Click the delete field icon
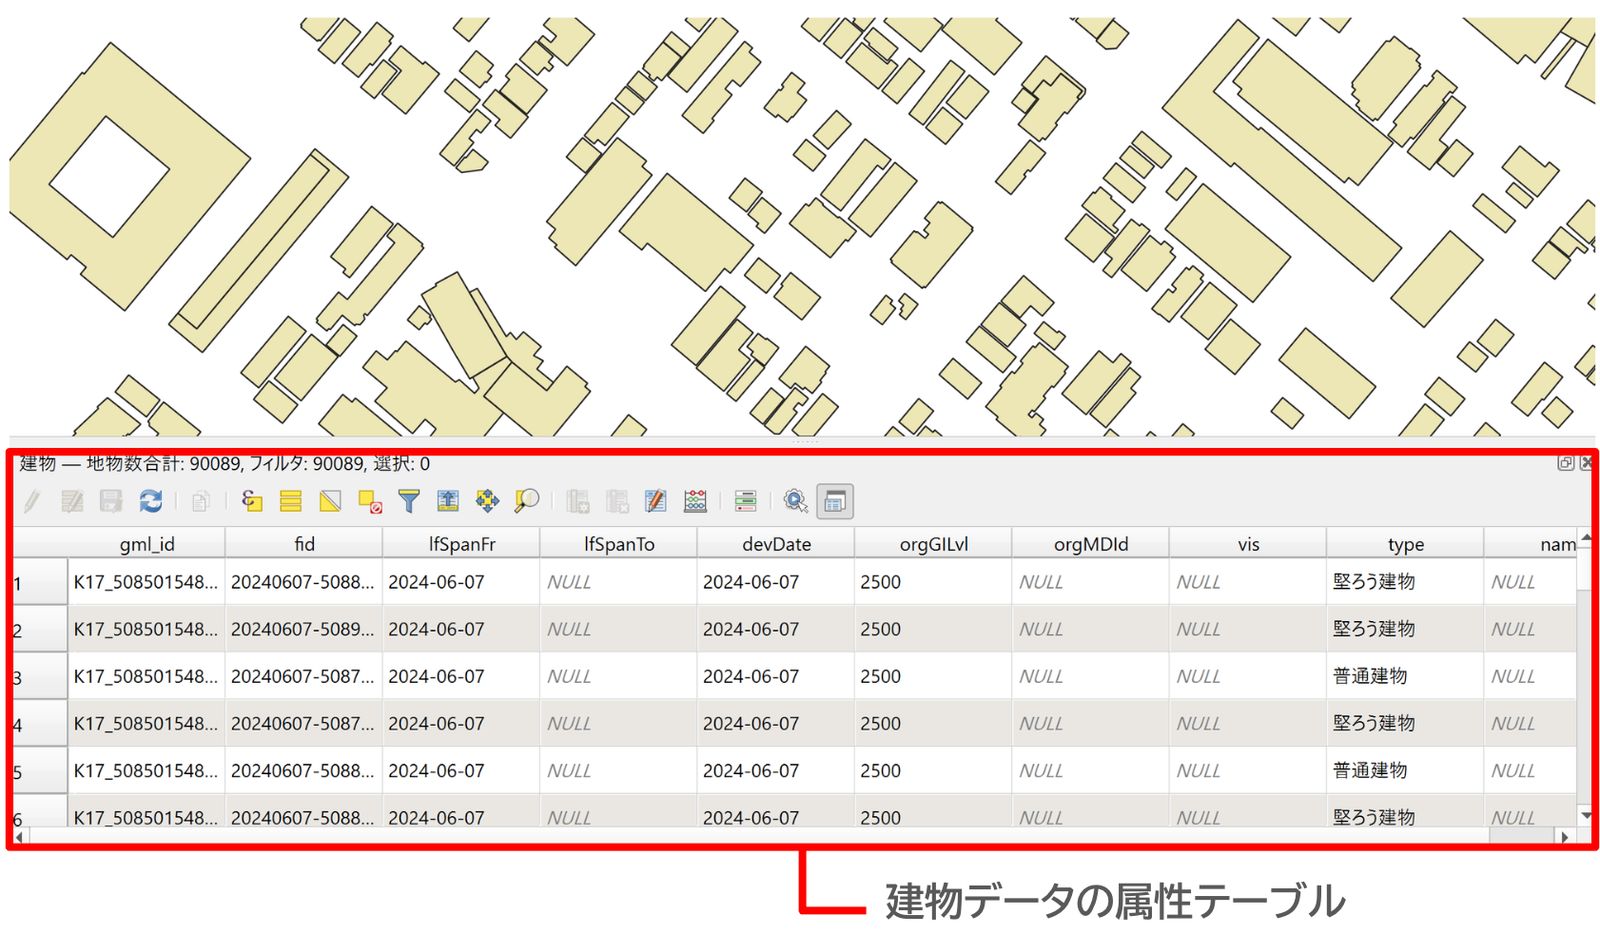Screen dimensions: 1600x932 617,501
